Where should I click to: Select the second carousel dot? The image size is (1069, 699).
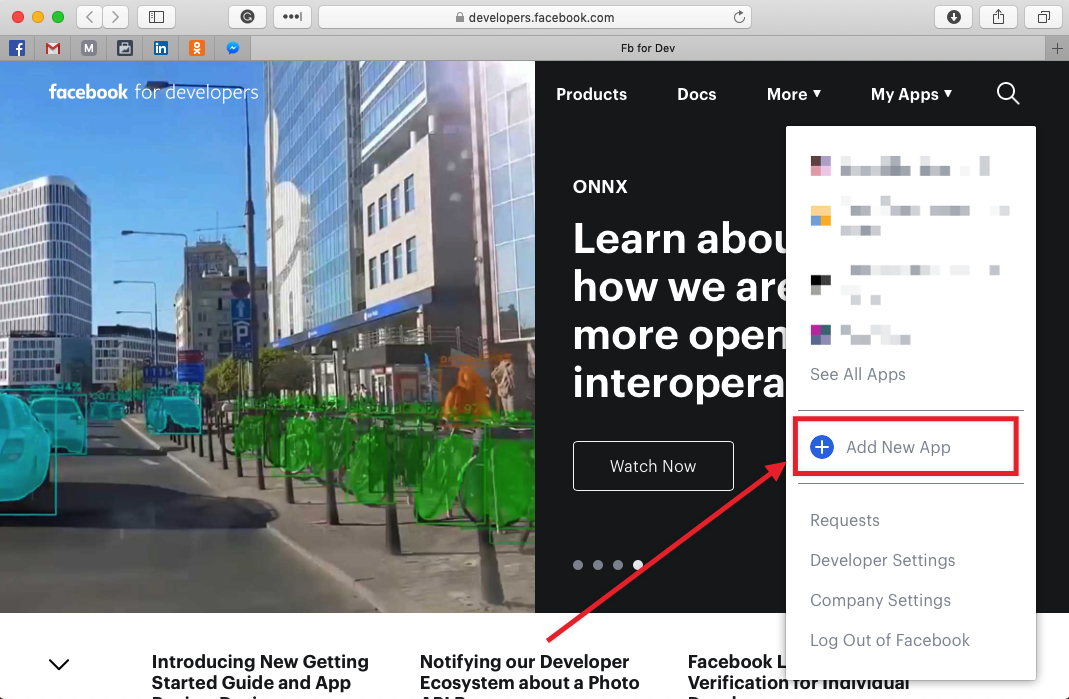(x=598, y=565)
